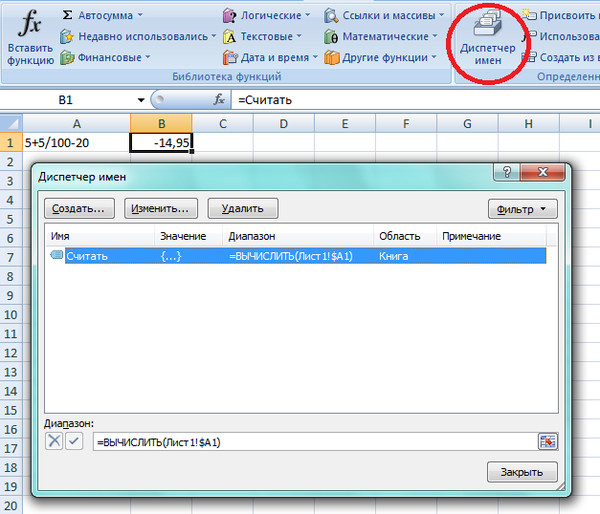Viewport: 600px width, 514px height.
Task: Click the collapse dialog range selector icon
Action: click(547, 441)
